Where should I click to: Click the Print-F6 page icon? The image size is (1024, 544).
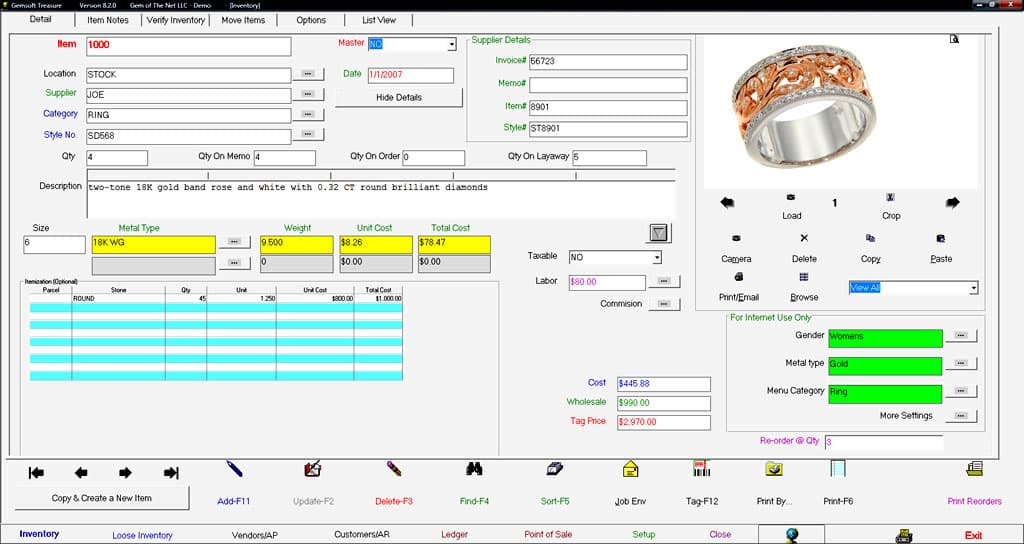pyautogui.click(x=838, y=469)
